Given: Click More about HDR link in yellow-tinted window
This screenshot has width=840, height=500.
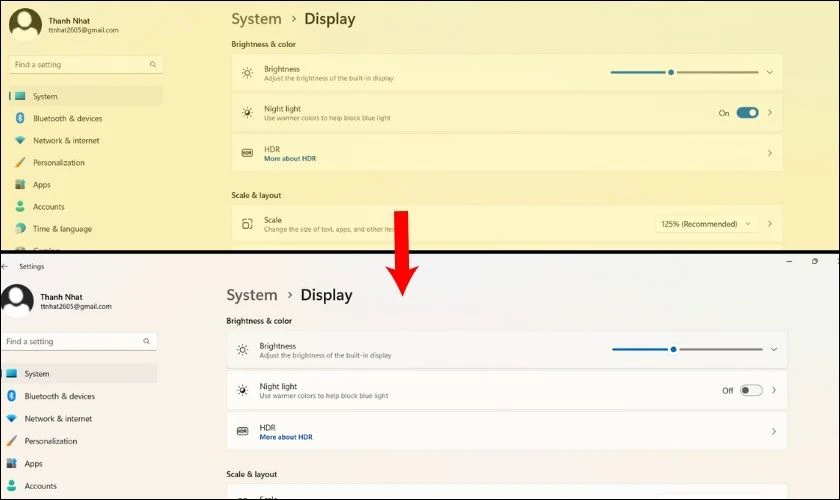Looking at the screenshot, I should [x=290, y=159].
